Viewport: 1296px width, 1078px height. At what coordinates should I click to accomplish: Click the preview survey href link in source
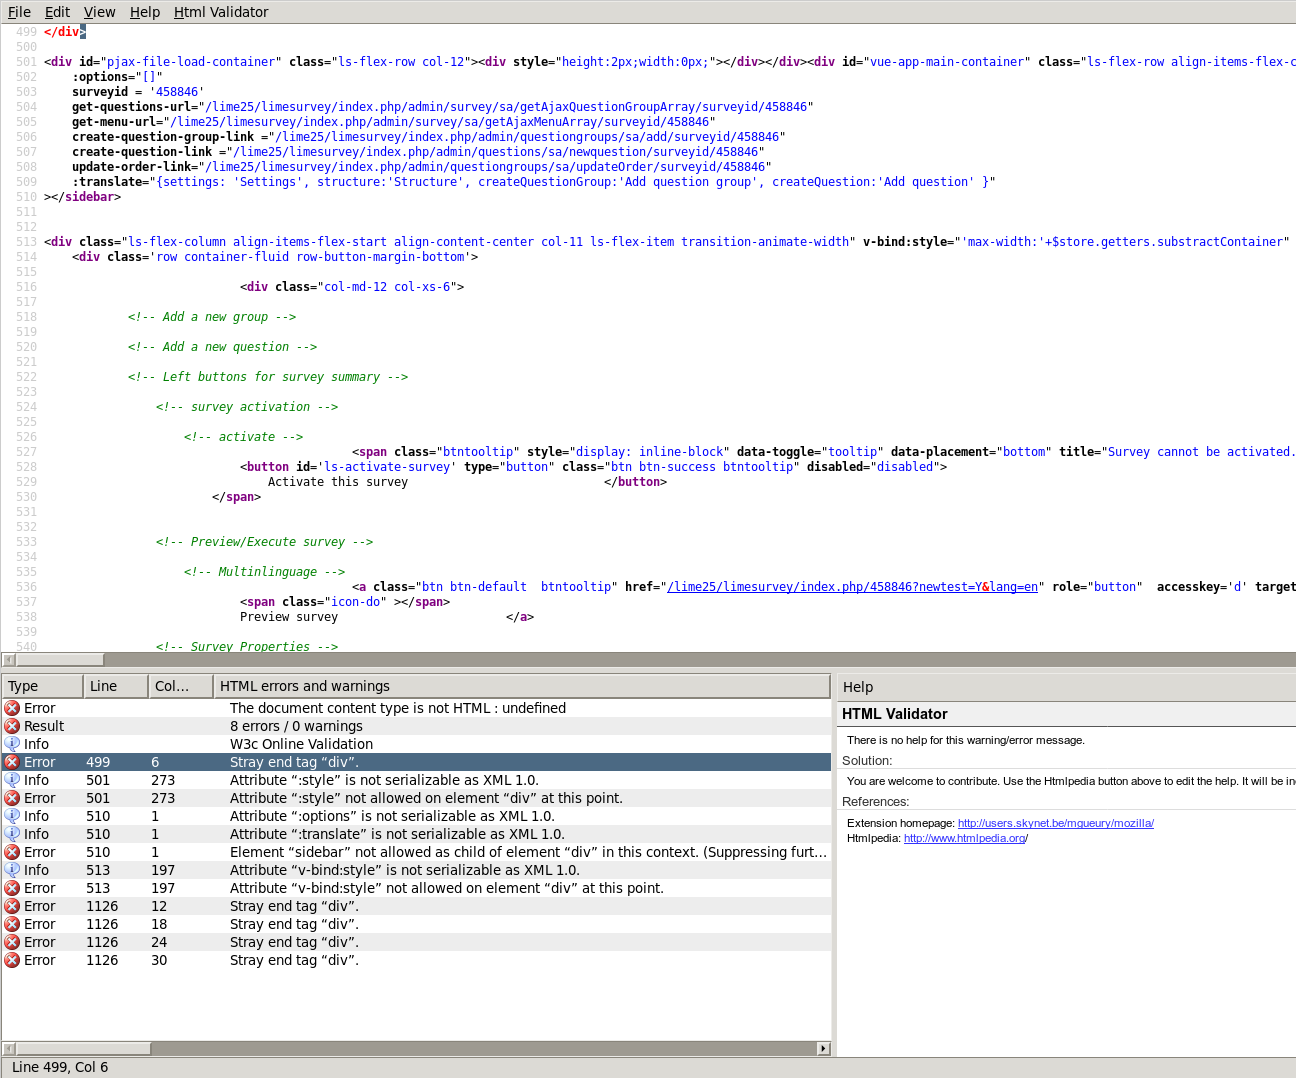[x=852, y=587]
